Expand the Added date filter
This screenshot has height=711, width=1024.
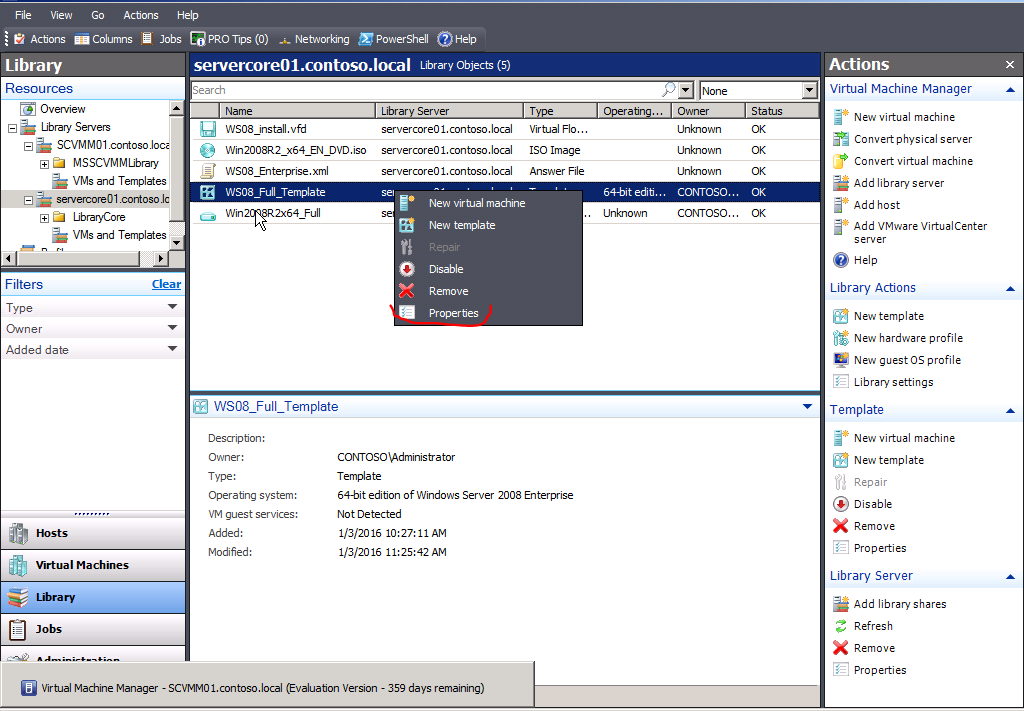coord(172,349)
